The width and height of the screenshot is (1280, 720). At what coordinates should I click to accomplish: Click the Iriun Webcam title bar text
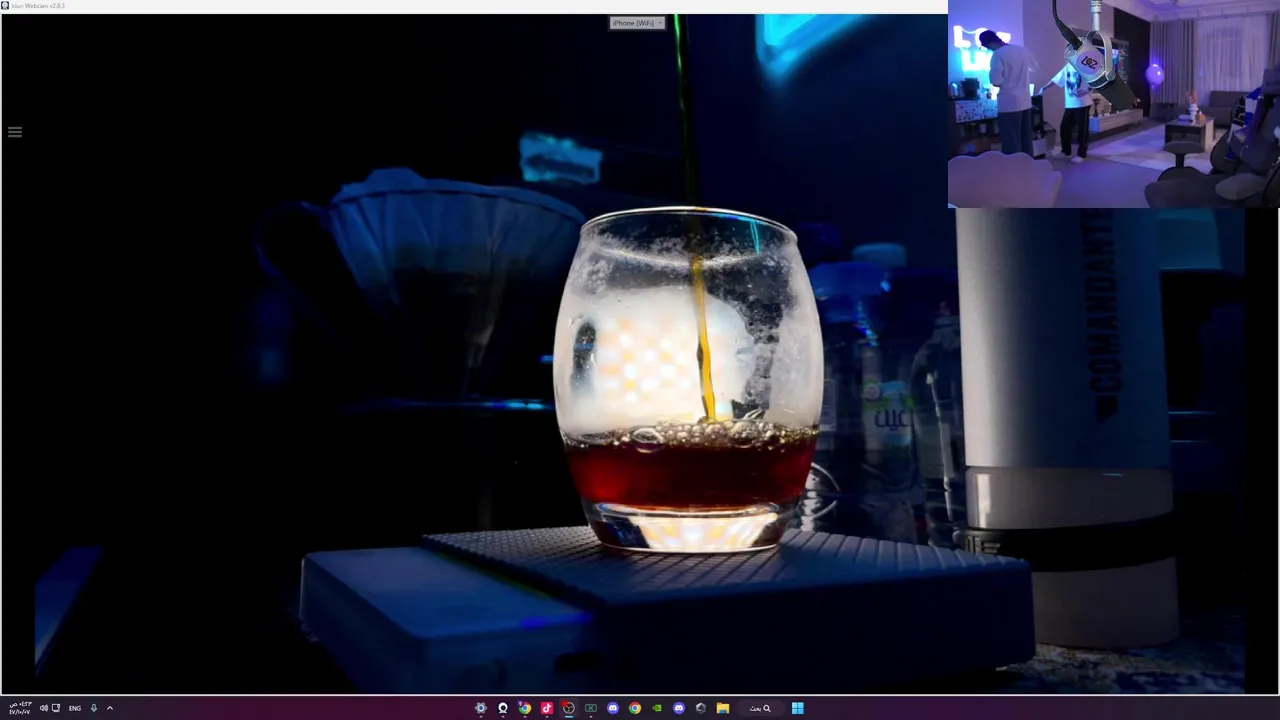[x=38, y=6]
